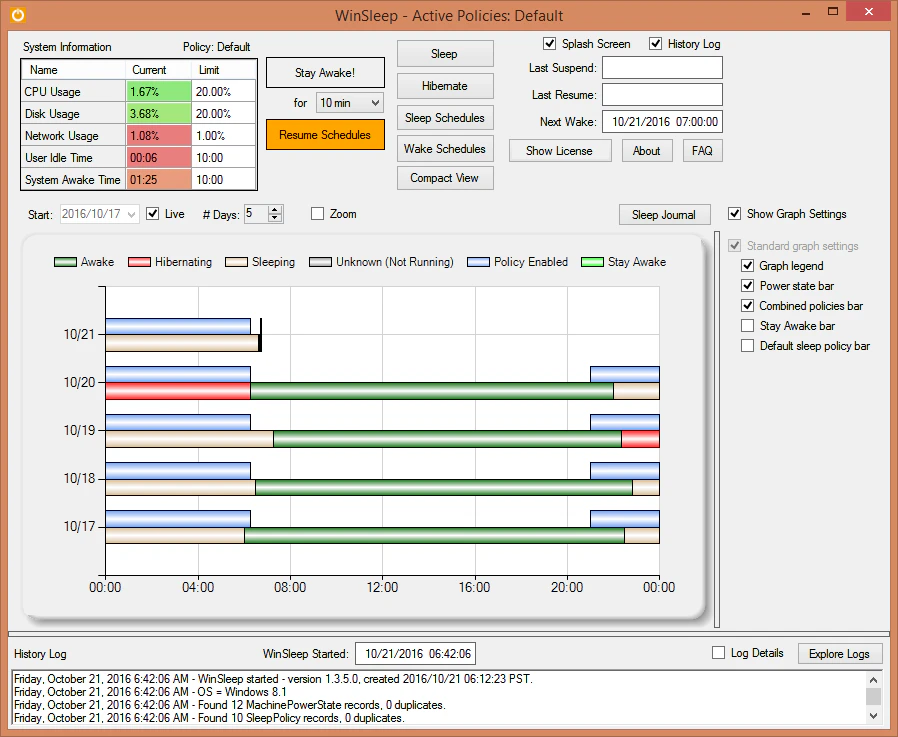The width and height of the screenshot is (898, 737).
Task: Open the stay awake duration dropdown
Action: [350, 103]
